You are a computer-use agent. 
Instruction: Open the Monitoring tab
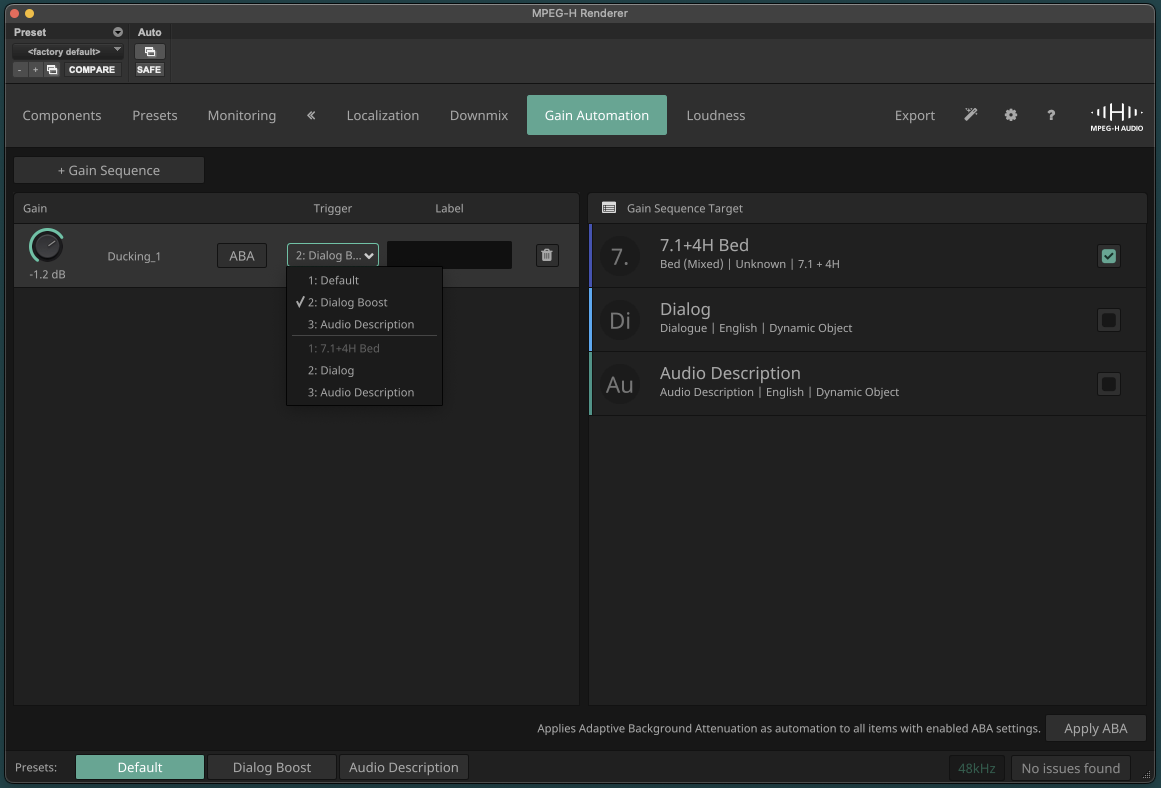241,115
